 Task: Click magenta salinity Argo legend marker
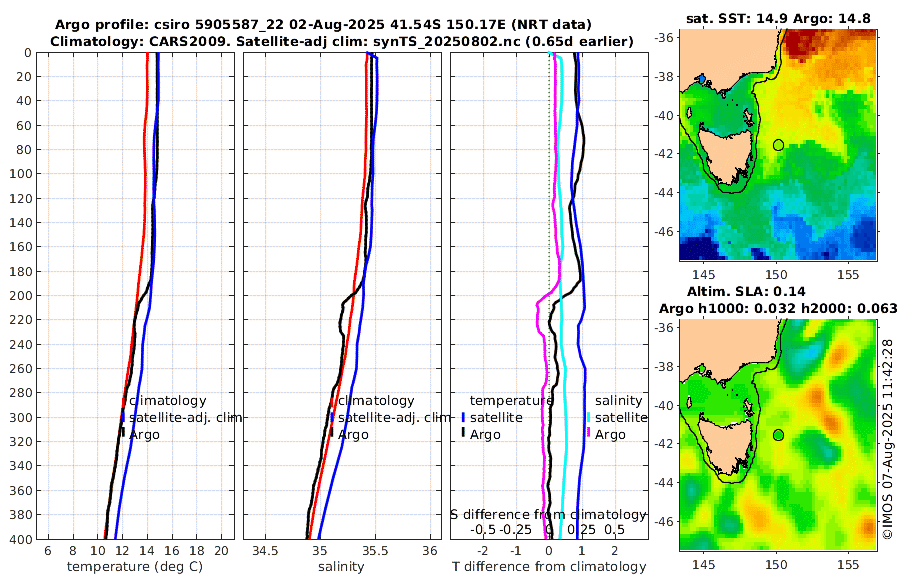[588, 434]
